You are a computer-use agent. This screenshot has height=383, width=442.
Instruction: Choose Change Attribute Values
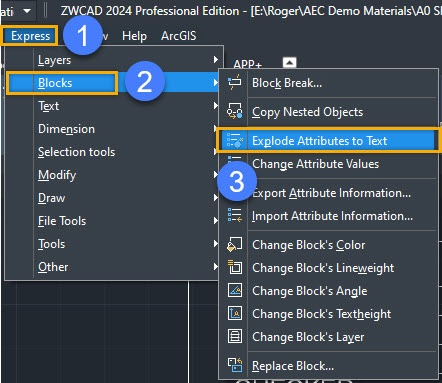pos(328,164)
